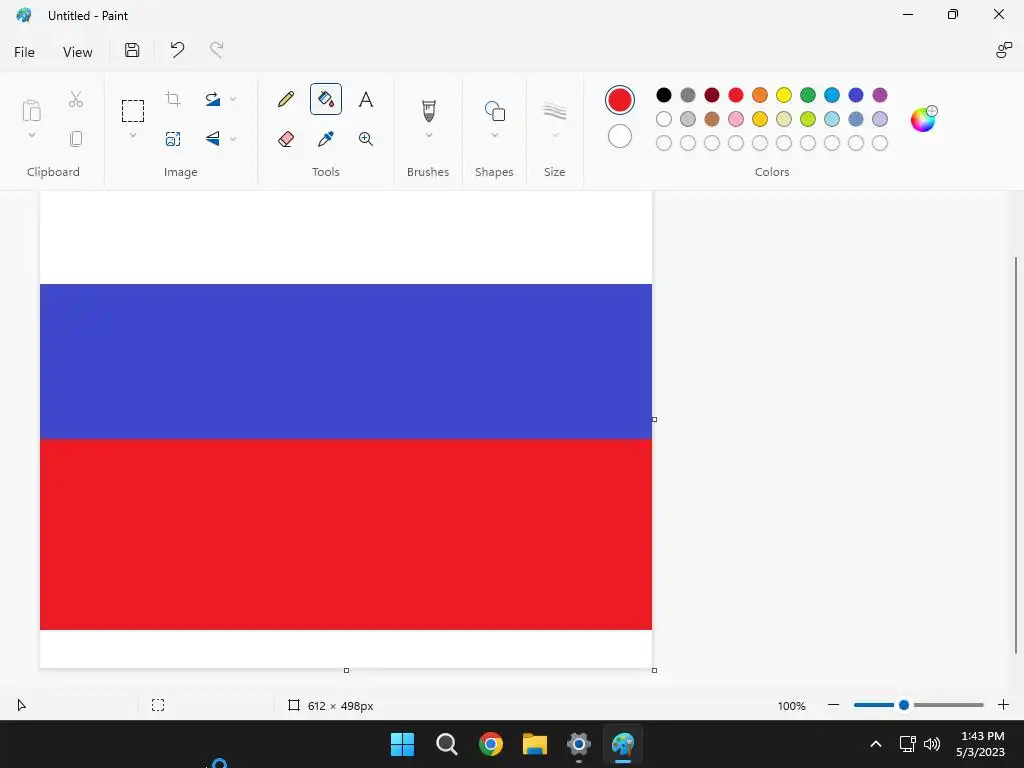Pick the indigo blue color swatch
This screenshot has width=1024, height=768.
[856, 95]
